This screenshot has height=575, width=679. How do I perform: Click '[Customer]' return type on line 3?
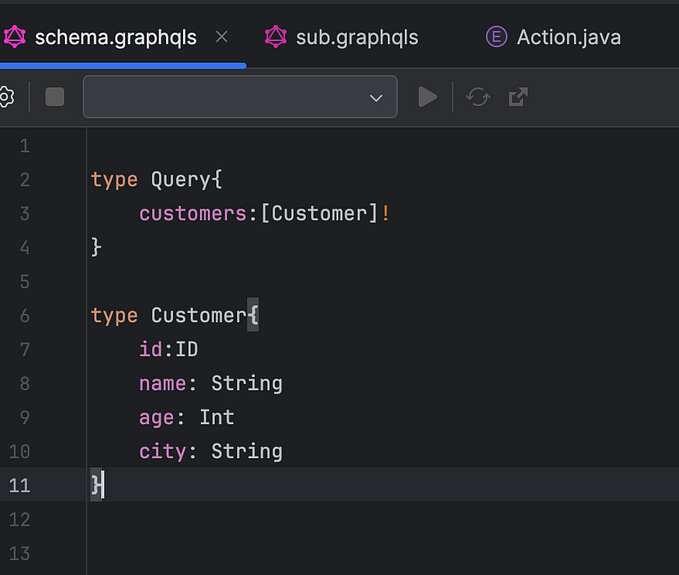(x=320, y=214)
